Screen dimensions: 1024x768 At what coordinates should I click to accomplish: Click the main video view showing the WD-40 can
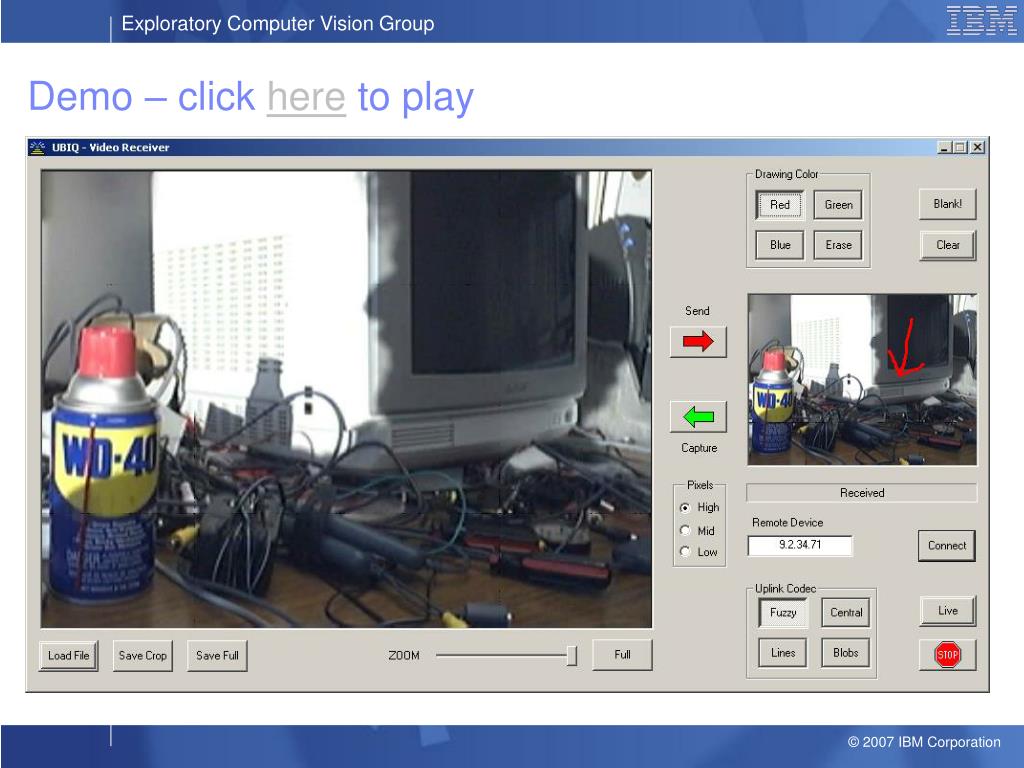coord(346,399)
